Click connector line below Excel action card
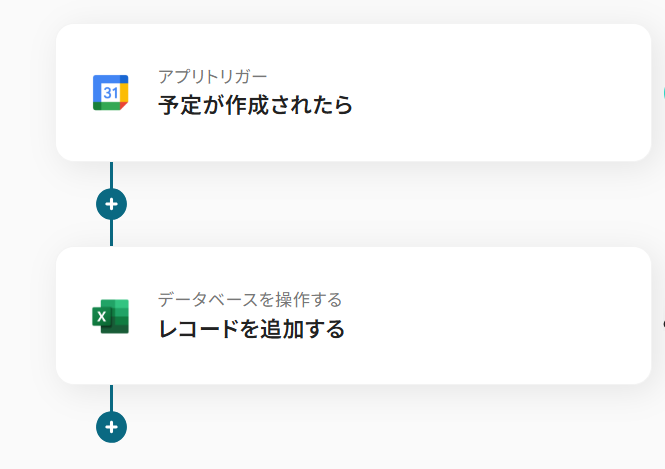The height and width of the screenshot is (469, 665). [x=111, y=397]
